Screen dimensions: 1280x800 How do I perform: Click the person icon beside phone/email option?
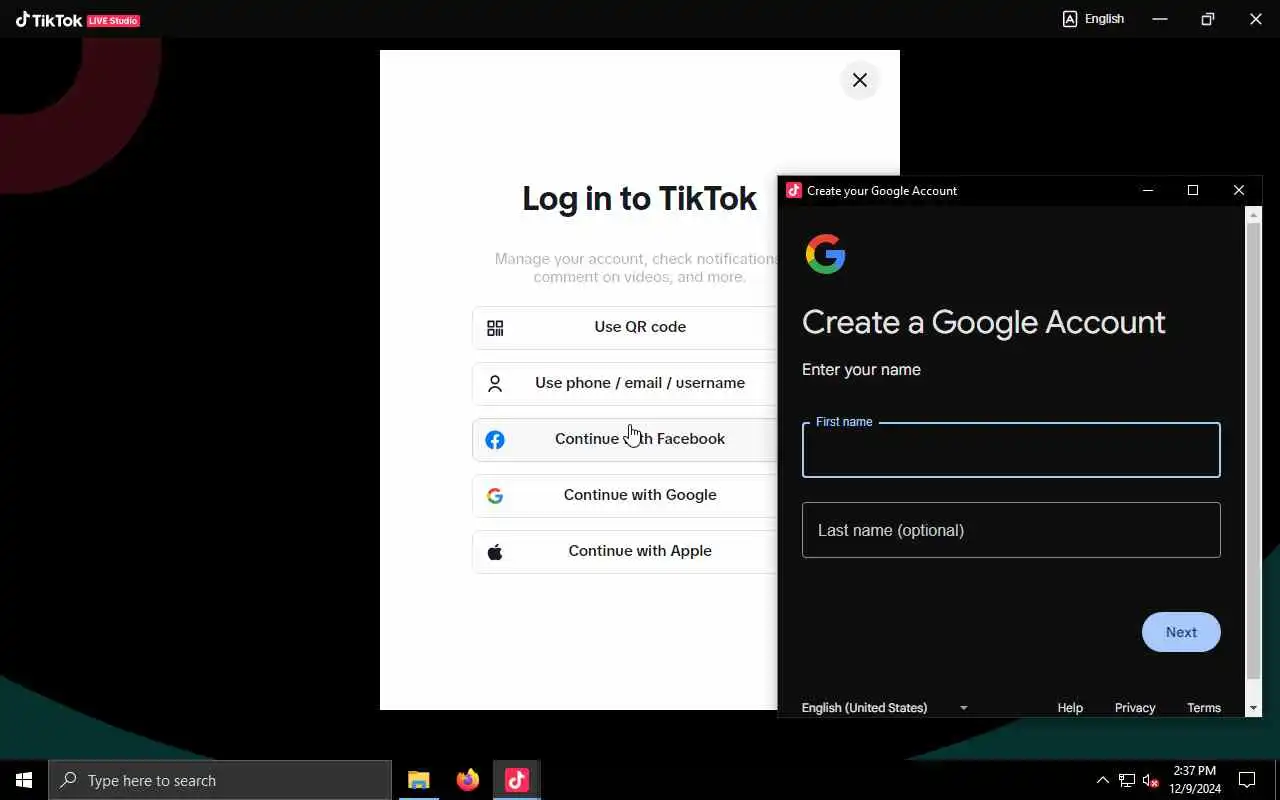[x=495, y=384]
